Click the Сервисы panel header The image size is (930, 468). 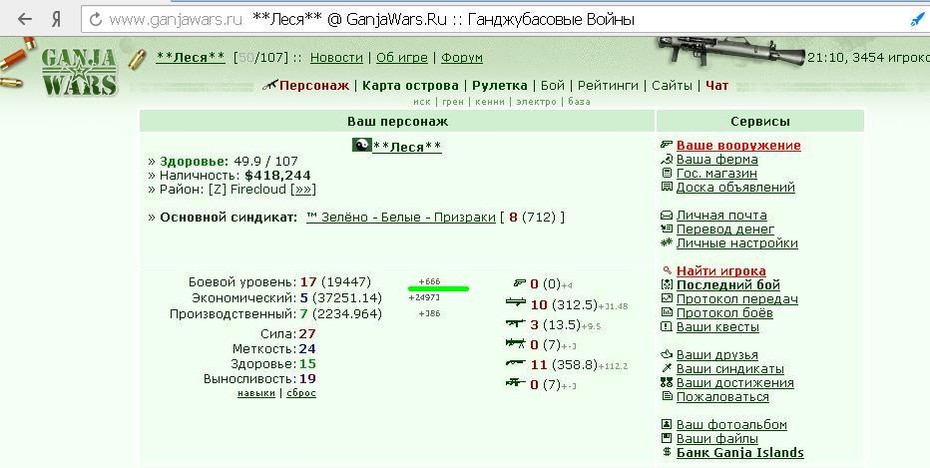point(760,121)
